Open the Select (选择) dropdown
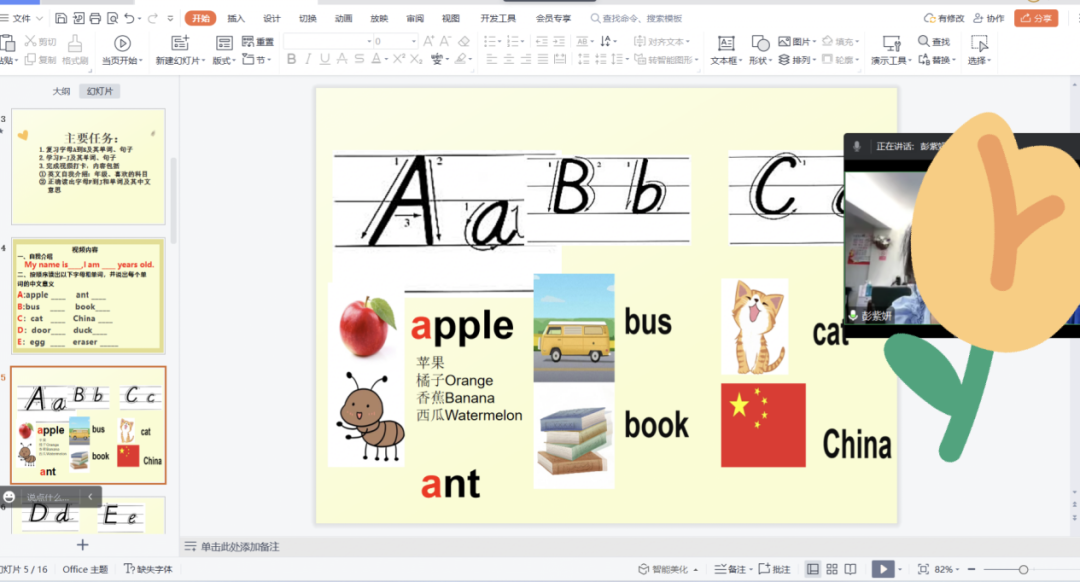 click(x=979, y=60)
